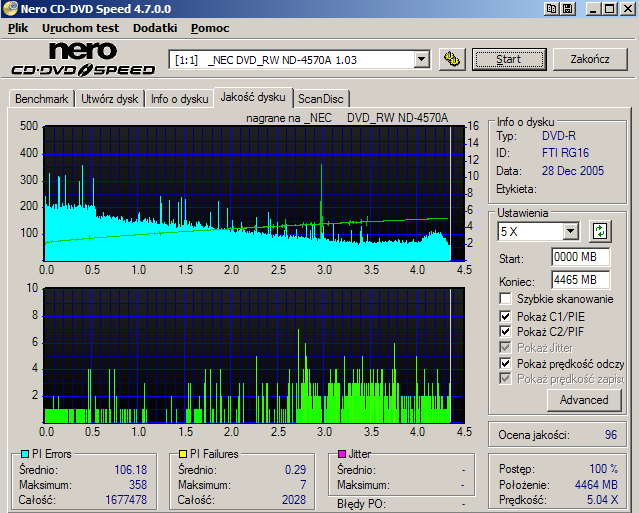Viewport: 639px width, 513px height.
Task: Toggle the disabled Pokaż Jitter checkbox
Action: click(505, 348)
